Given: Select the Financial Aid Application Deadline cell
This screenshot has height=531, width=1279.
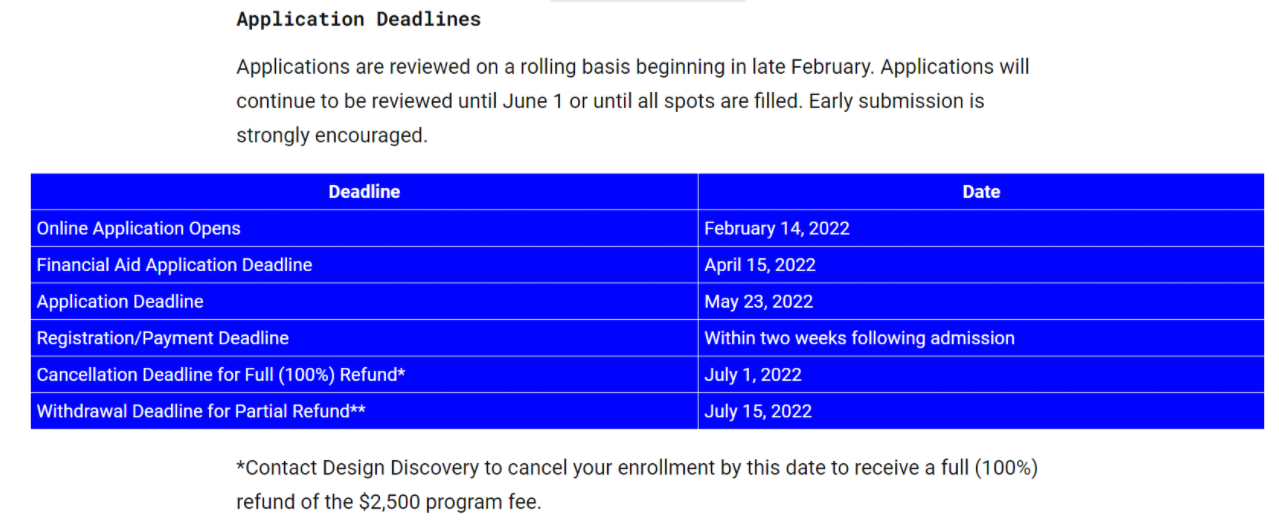Looking at the screenshot, I should 175,265.
